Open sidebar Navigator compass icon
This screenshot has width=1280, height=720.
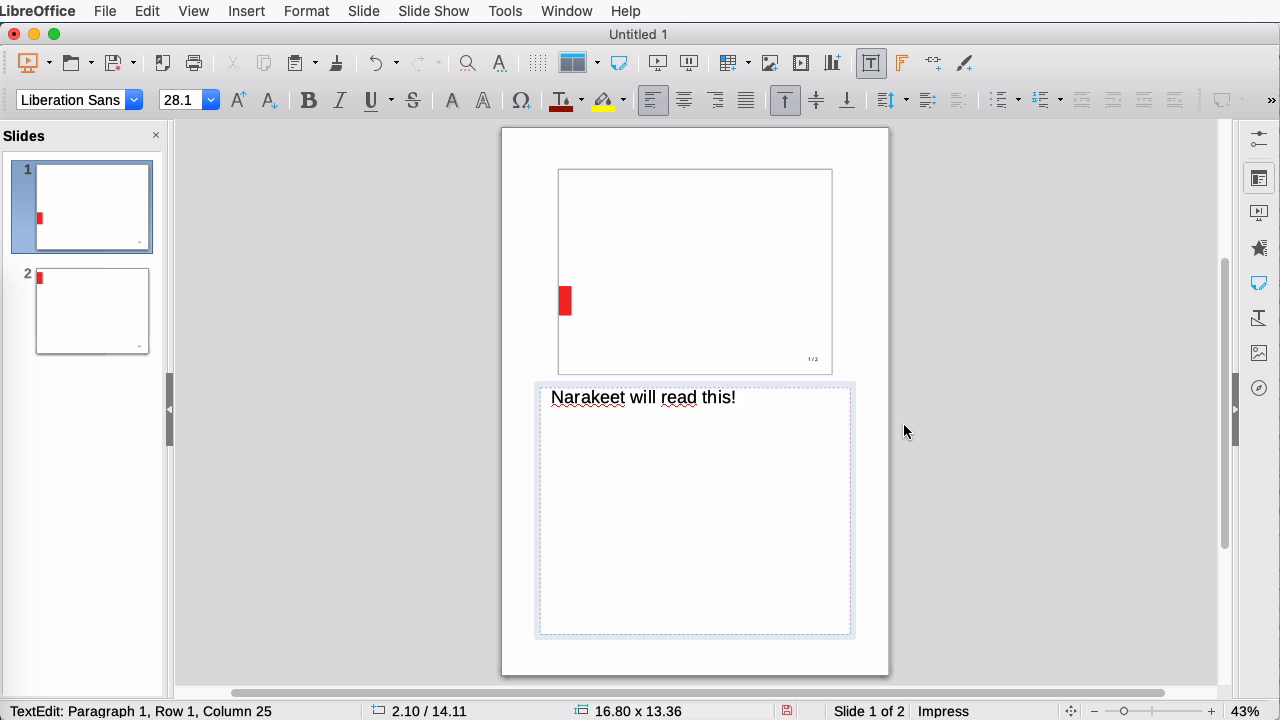pos(1259,388)
